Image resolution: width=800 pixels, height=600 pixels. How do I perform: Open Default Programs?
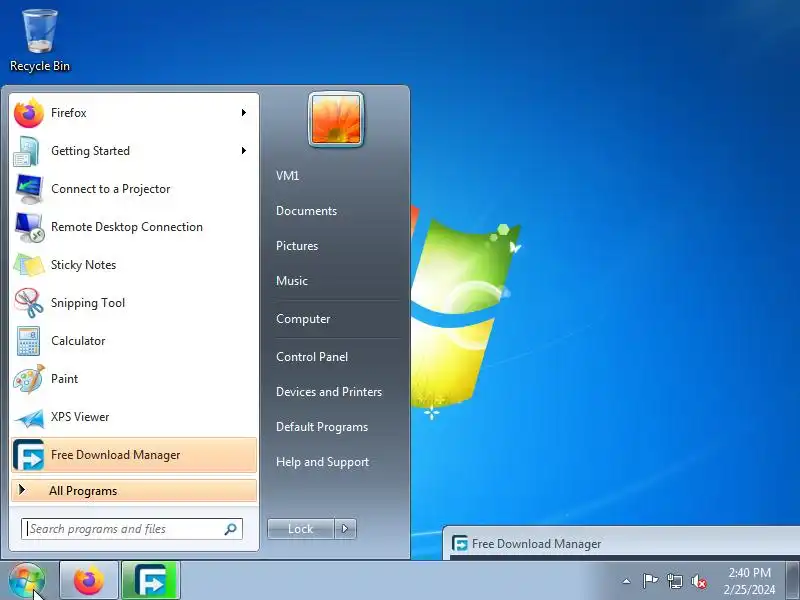322,427
